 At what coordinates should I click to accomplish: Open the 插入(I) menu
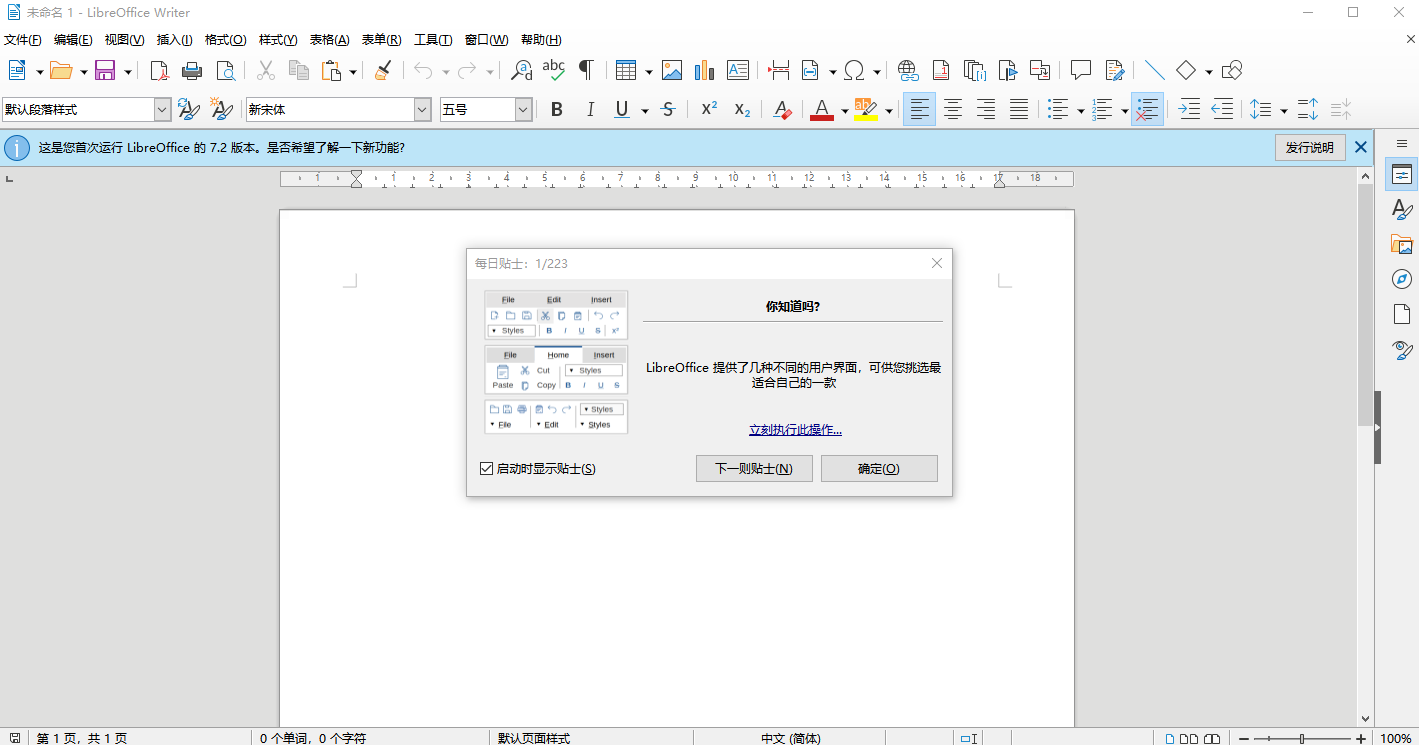point(174,40)
